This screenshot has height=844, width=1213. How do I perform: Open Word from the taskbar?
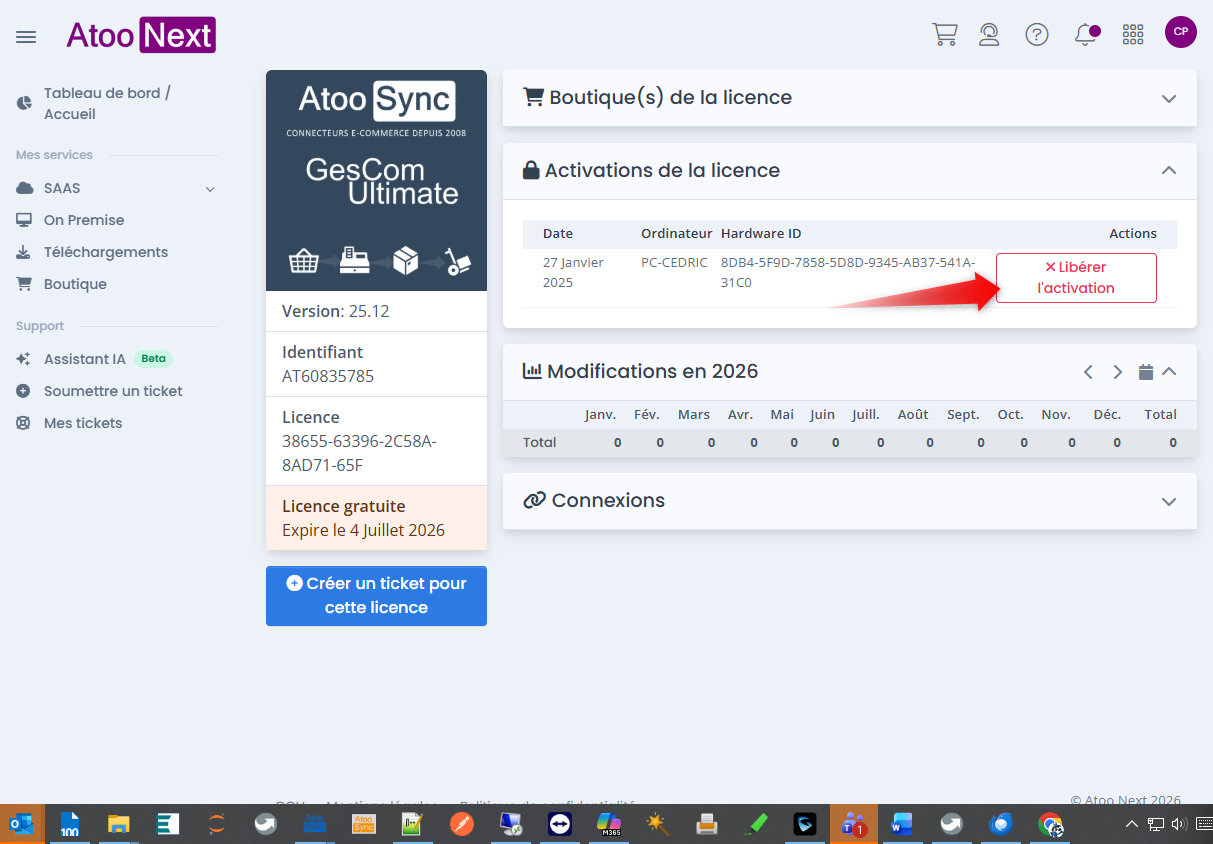pyautogui.click(x=902, y=824)
